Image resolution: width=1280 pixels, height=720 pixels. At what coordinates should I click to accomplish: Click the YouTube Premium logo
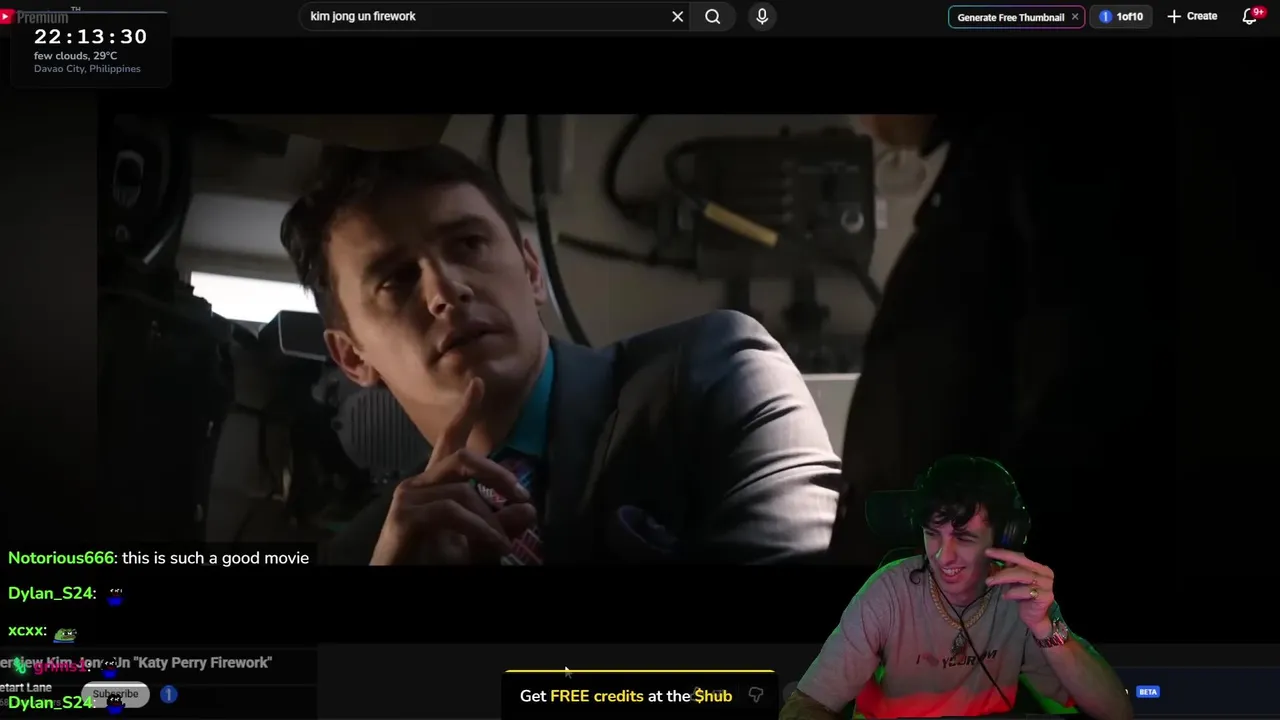[35, 17]
